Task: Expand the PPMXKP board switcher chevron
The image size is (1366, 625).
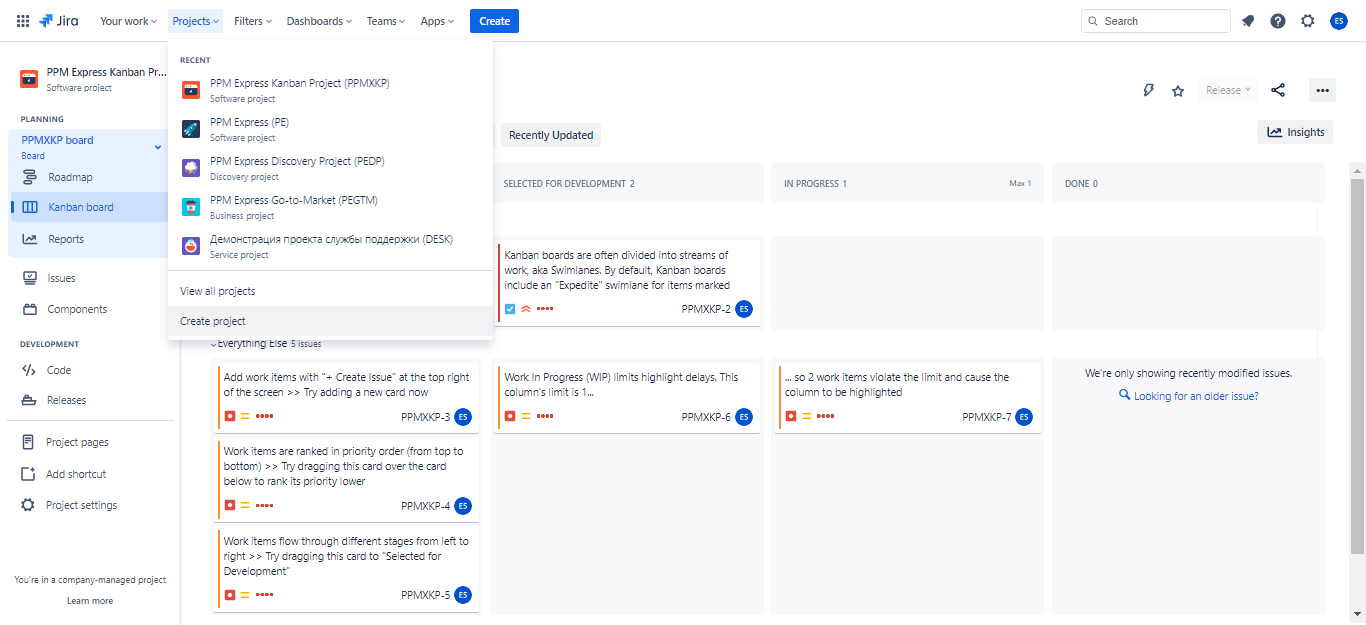Action: (x=157, y=148)
